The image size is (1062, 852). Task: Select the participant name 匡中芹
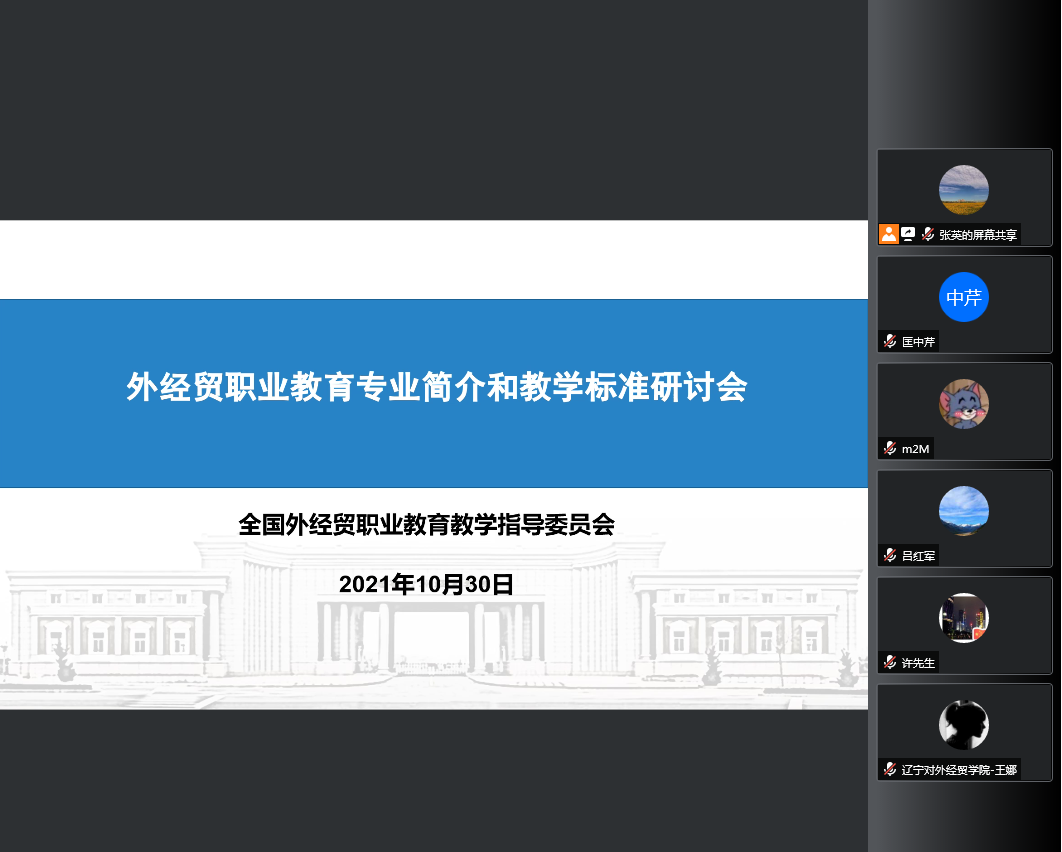918,342
